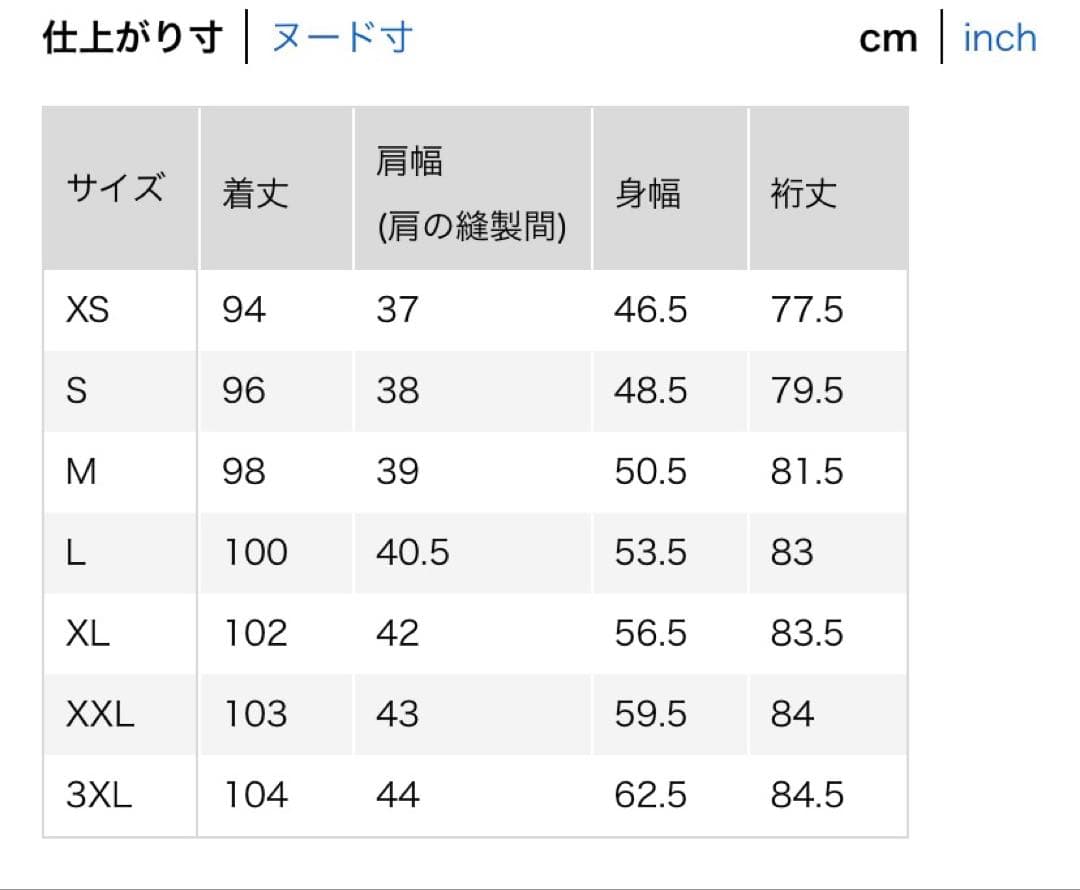Click the inch hyperlink
This screenshot has height=890, width=1080.
(x=999, y=37)
